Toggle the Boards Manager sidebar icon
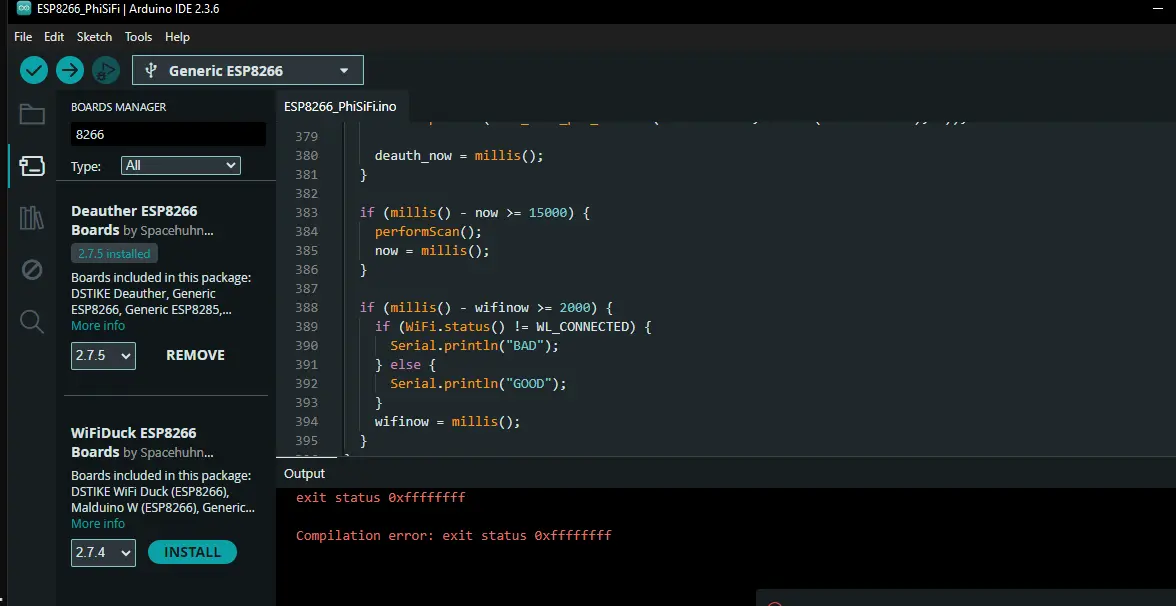The image size is (1176, 606). 32,166
